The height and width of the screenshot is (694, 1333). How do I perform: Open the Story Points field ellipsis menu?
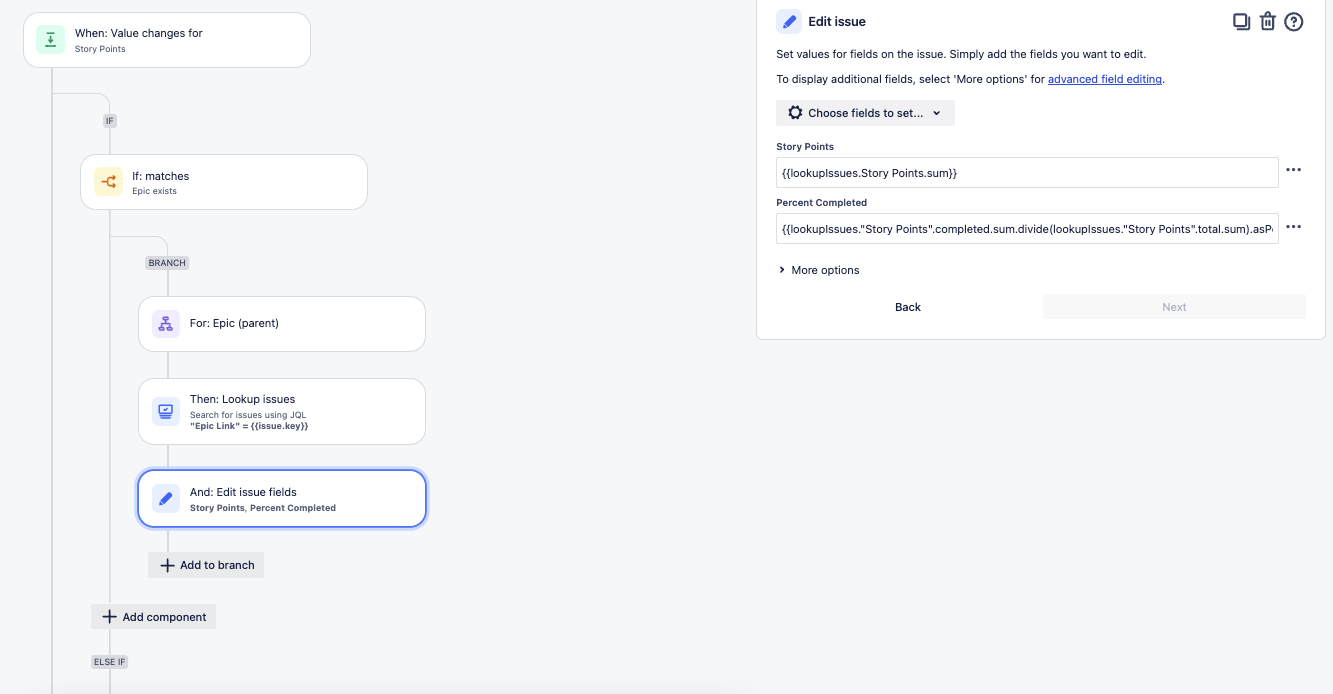[x=1293, y=170]
